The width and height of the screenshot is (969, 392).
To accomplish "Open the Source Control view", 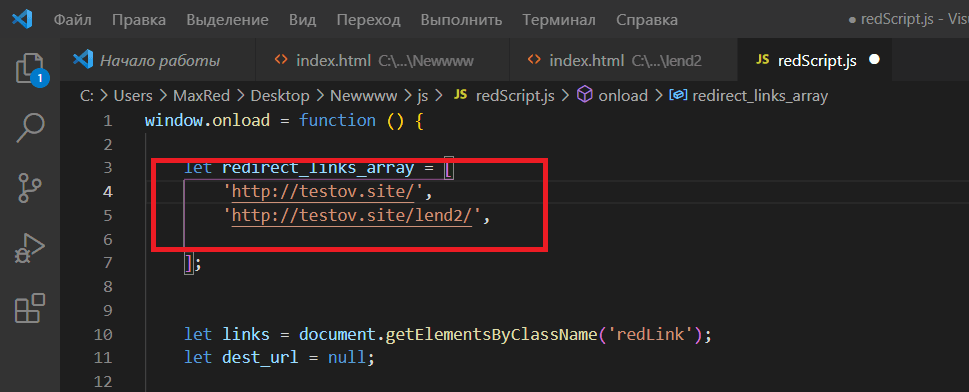I will pos(29,188).
